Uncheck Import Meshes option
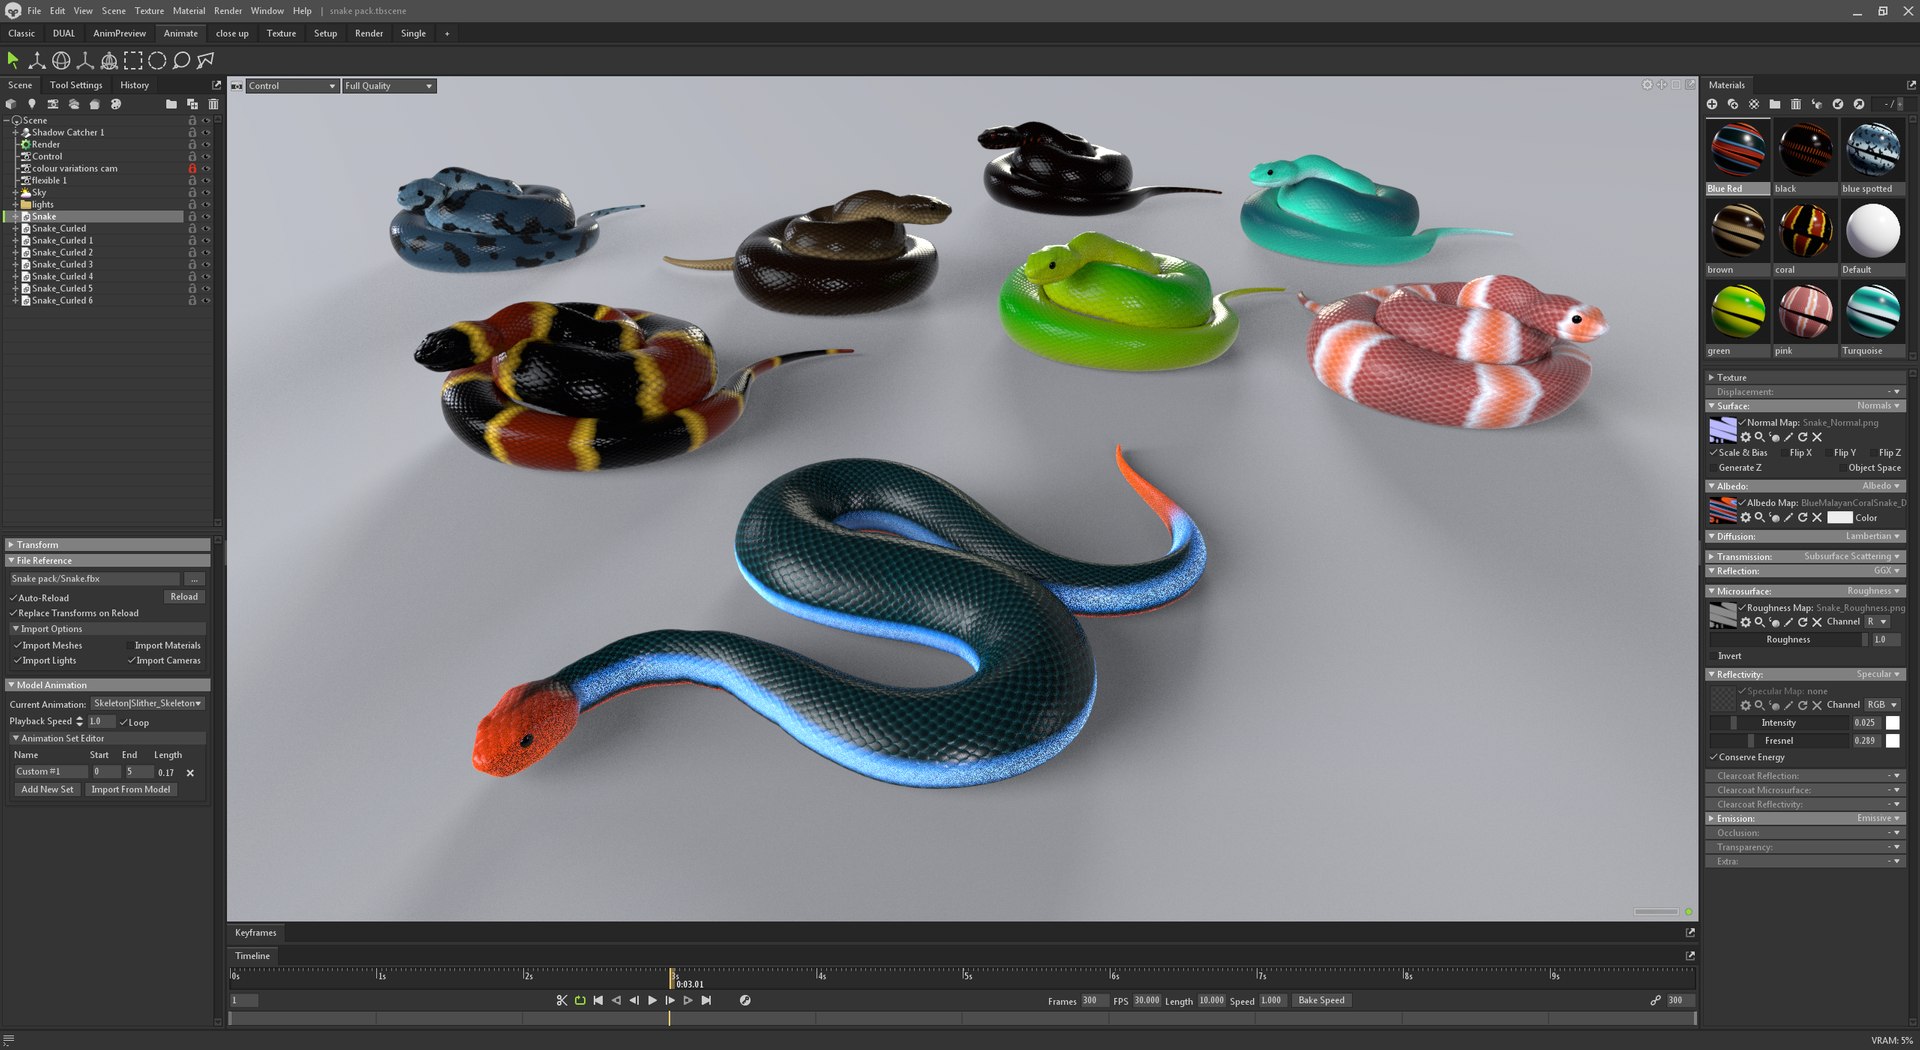The height and width of the screenshot is (1050, 1920). [17, 646]
